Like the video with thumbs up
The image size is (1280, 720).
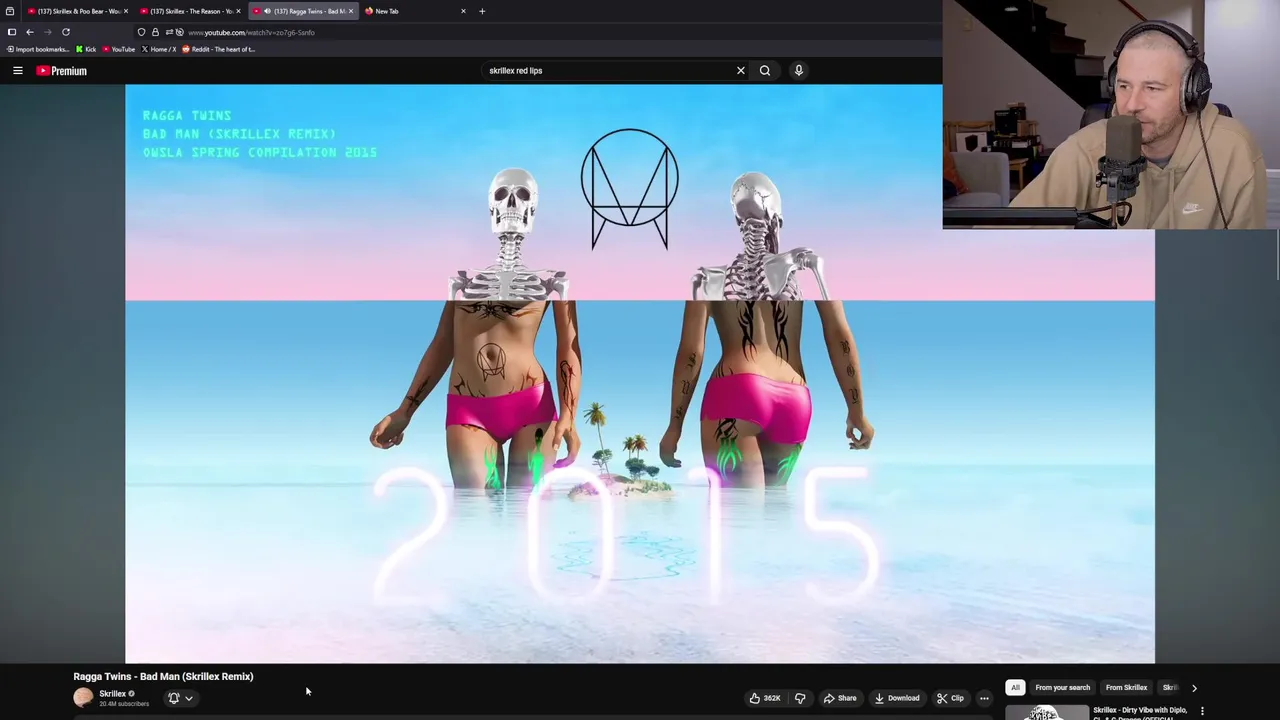(x=765, y=698)
